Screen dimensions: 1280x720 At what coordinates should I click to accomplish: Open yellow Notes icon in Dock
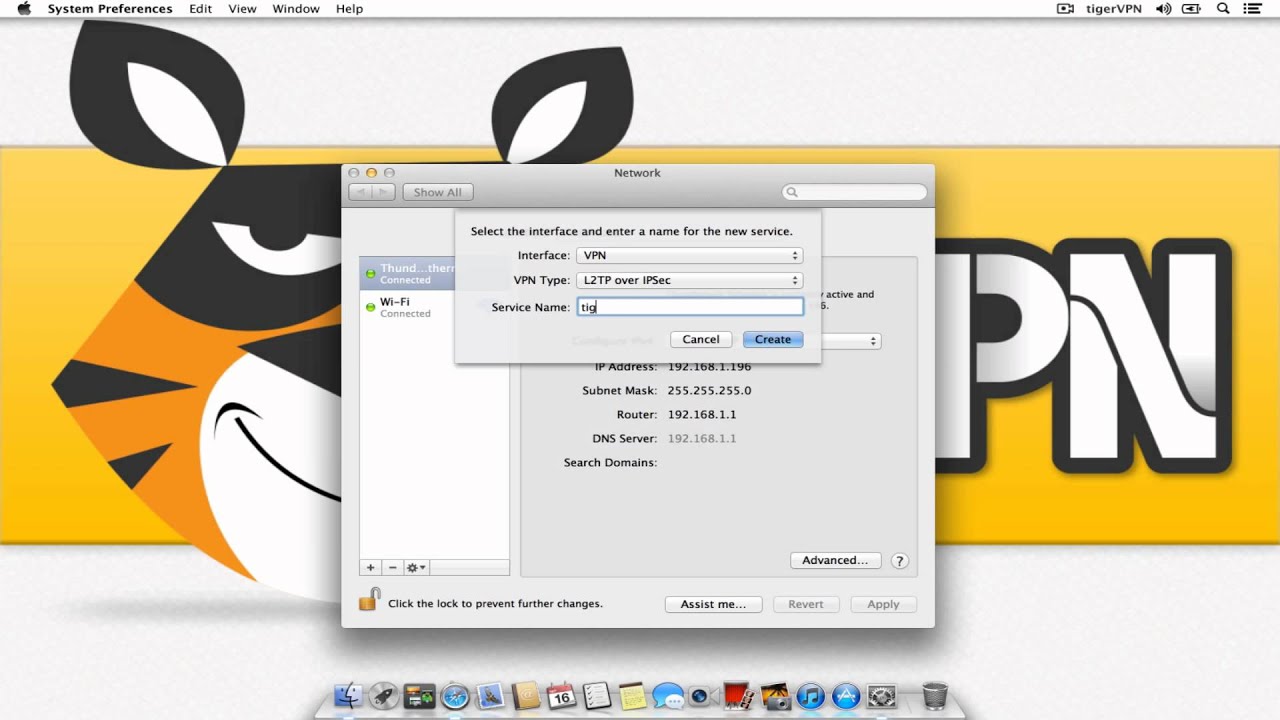coord(632,696)
